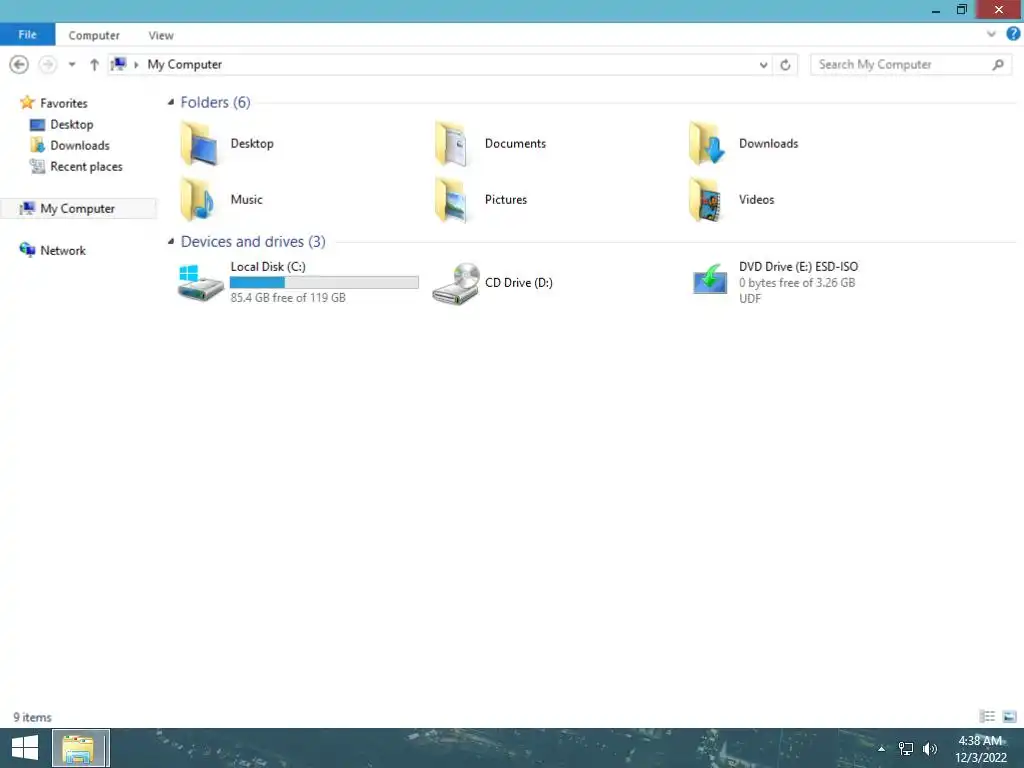Go up one level with Up arrow
Screen dimensions: 1024x768
[x=94, y=65]
